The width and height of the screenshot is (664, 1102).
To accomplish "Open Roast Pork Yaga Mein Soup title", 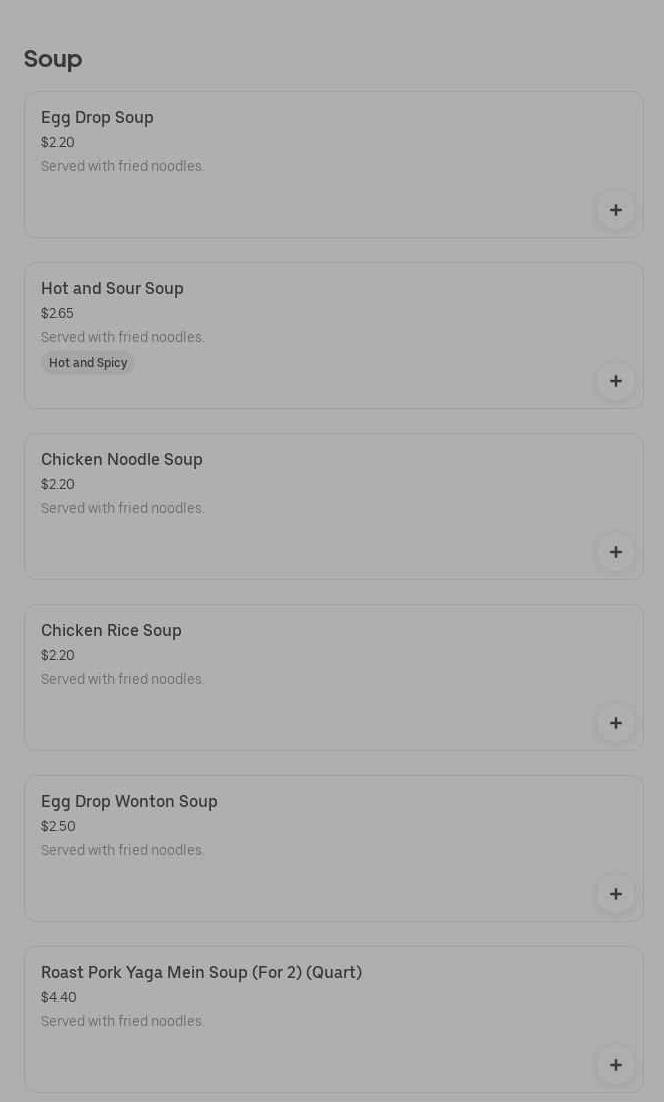I will tap(201, 973).
